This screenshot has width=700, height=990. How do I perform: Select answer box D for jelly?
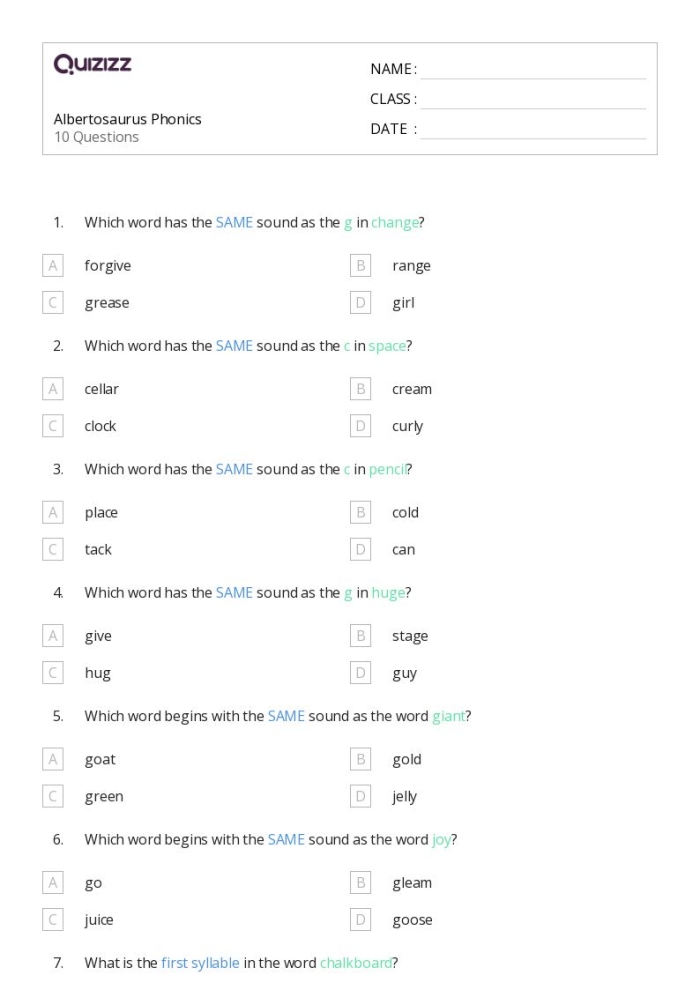pos(361,797)
